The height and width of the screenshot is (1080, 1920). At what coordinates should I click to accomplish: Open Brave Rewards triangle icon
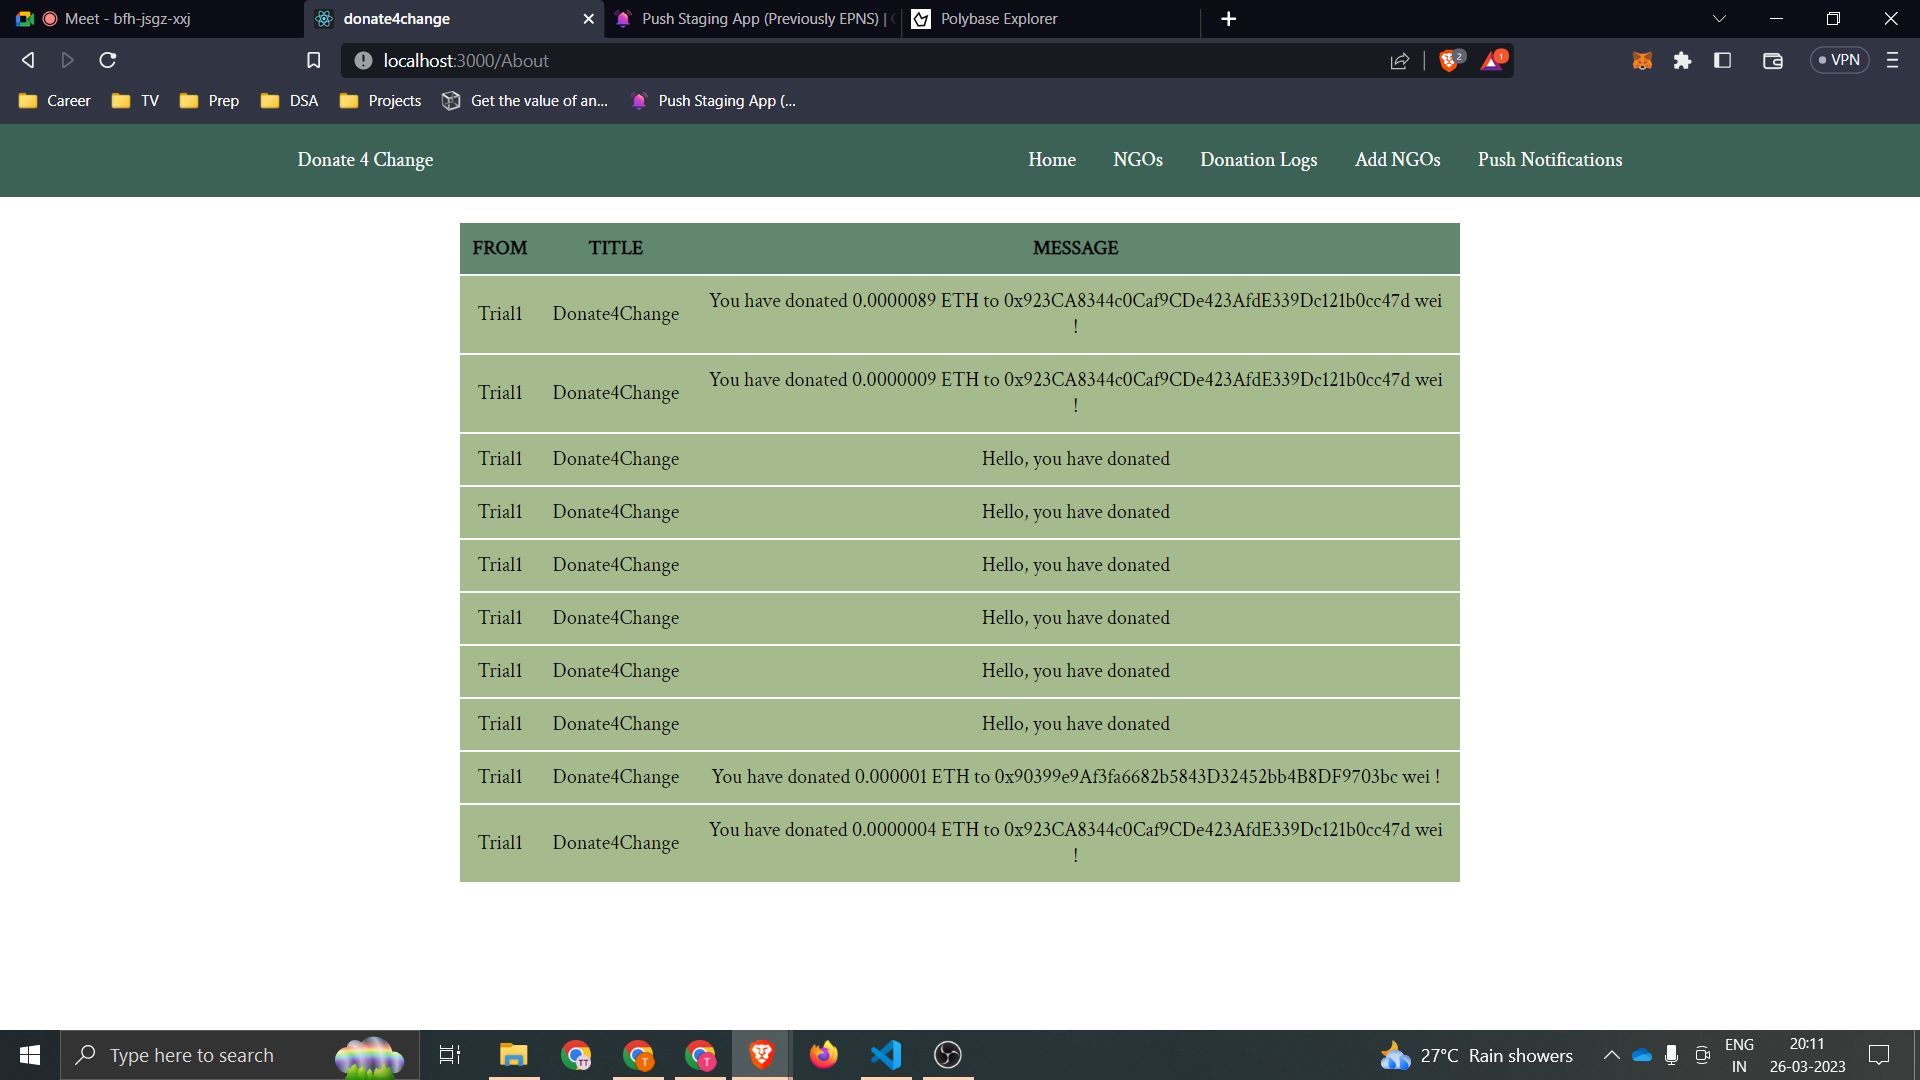click(x=1493, y=61)
